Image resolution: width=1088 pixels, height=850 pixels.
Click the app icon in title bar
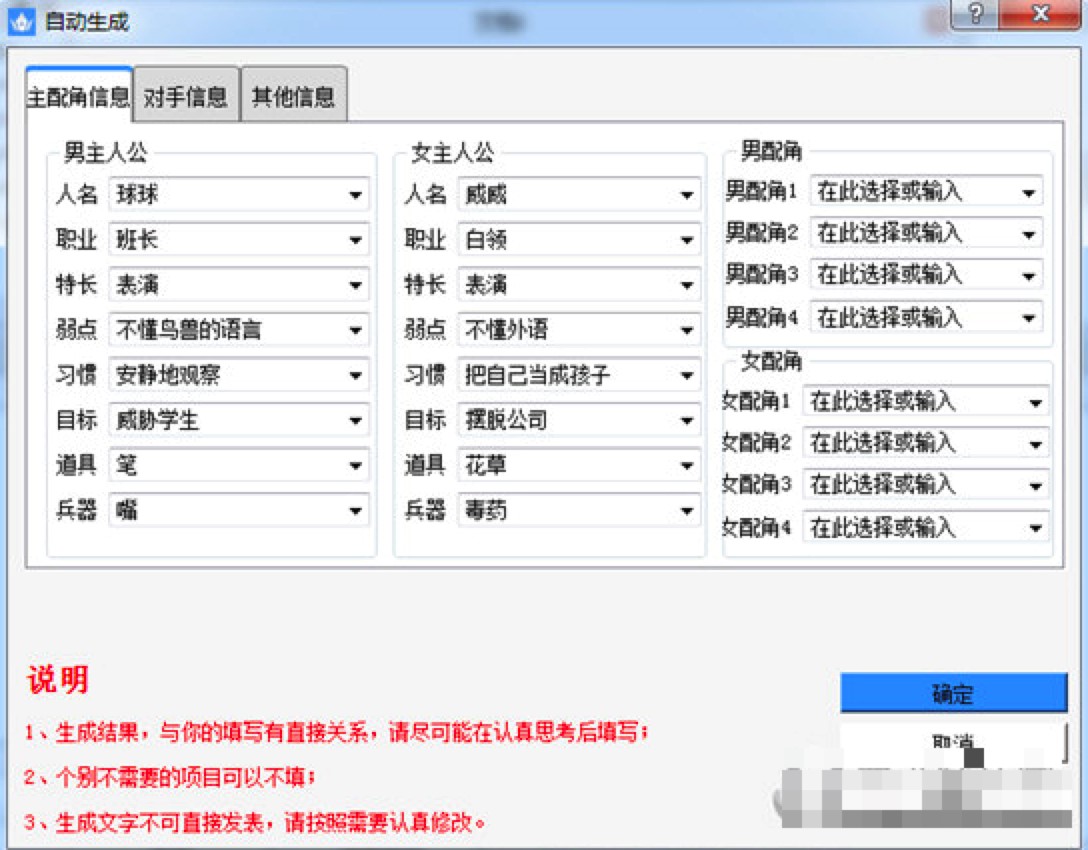click(x=21, y=22)
